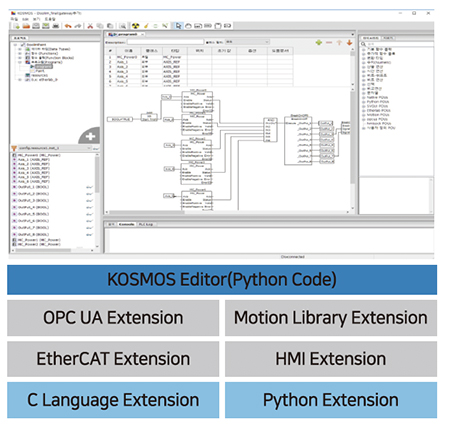This screenshot has width=450, height=434.
Task: Click the magnifier search icon in toolbar
Action: [x=123, y=26]
